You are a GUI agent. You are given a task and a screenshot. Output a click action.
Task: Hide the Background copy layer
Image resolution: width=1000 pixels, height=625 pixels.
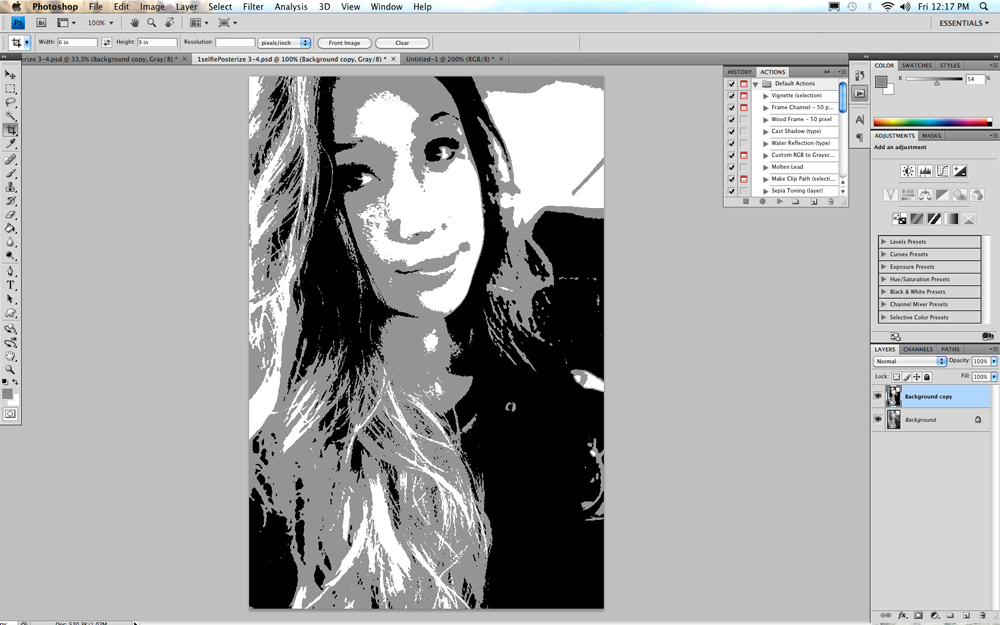tap(878, 396)
